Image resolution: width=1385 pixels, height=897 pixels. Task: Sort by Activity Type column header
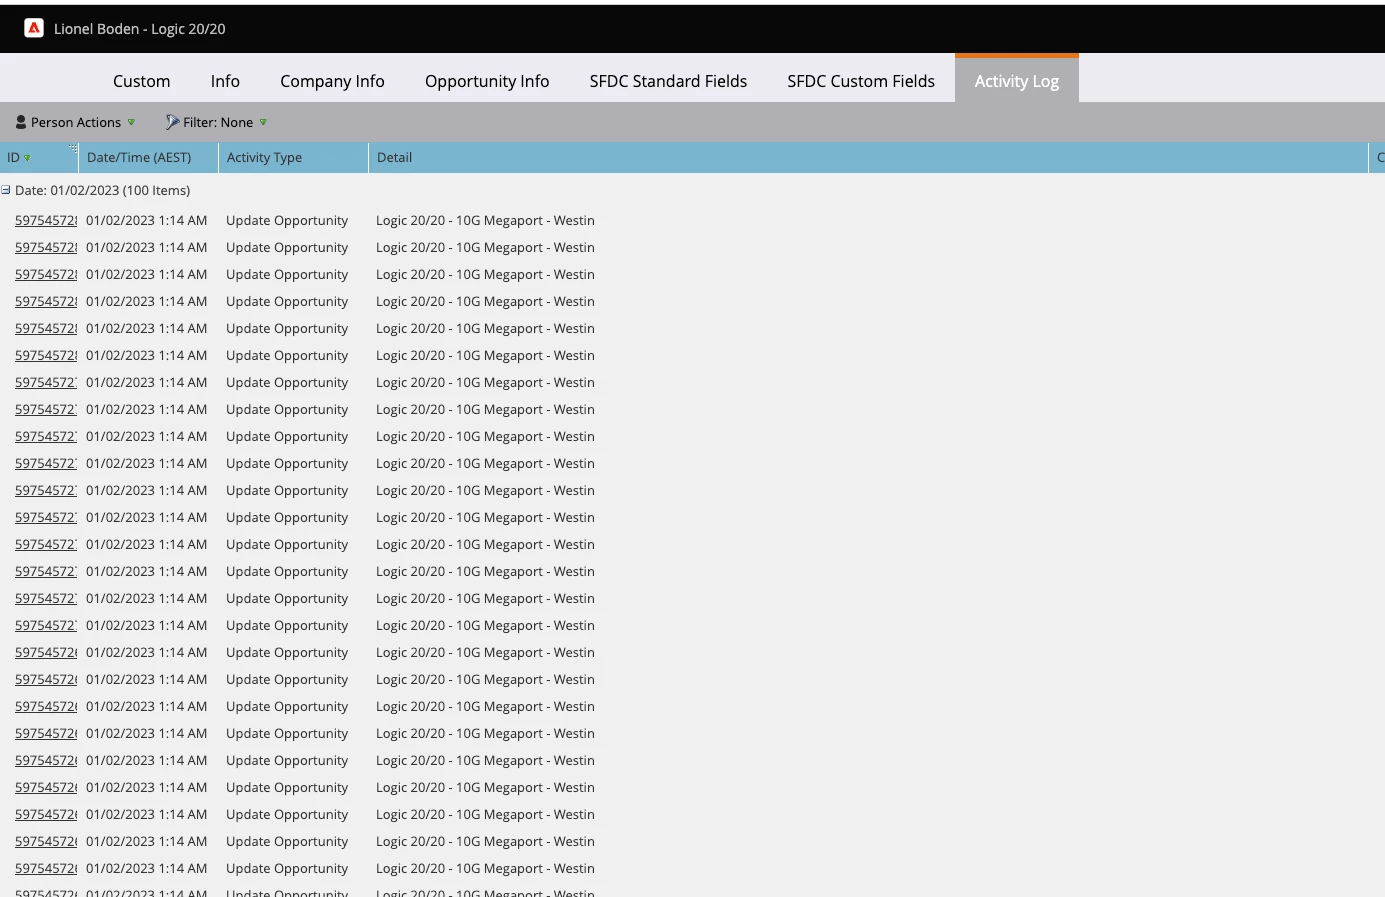pos(293,157)
